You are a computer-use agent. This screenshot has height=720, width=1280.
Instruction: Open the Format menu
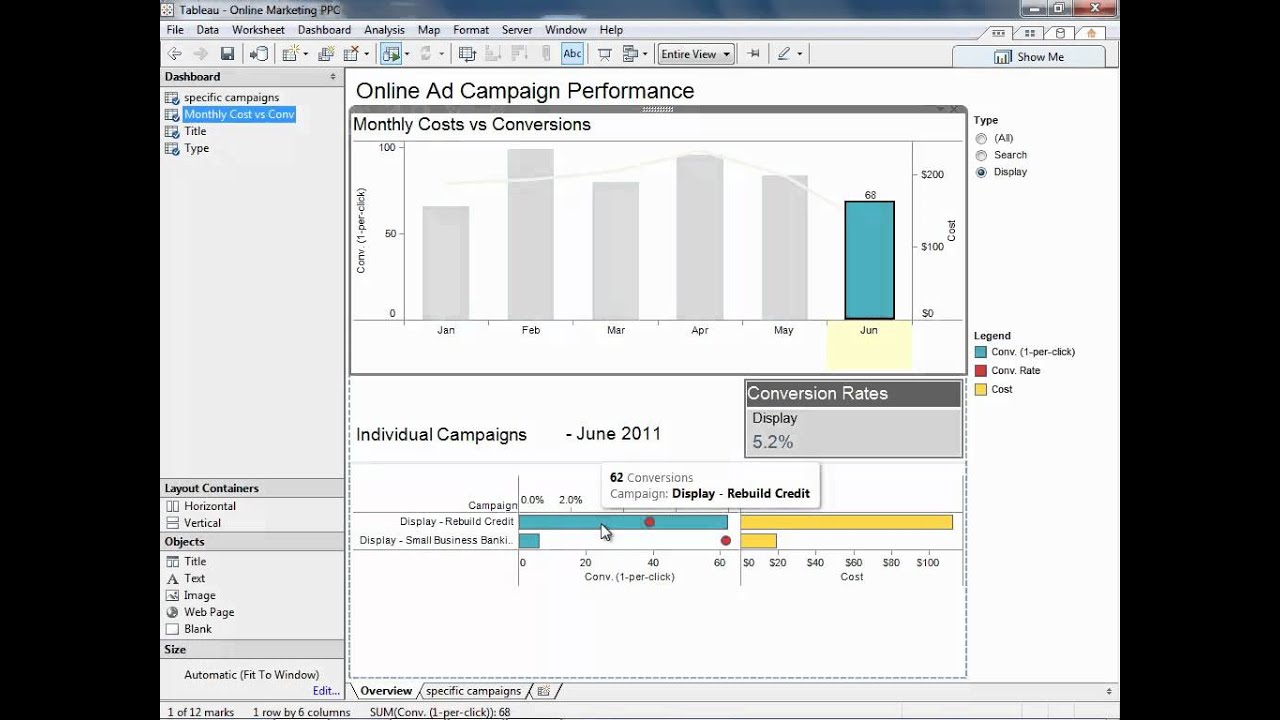471,30
